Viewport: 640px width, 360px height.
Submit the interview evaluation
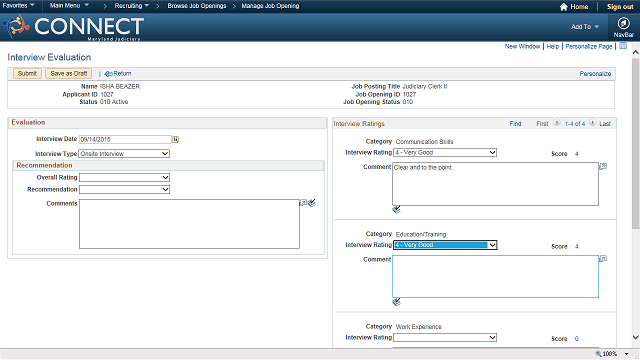coord(27,73)
